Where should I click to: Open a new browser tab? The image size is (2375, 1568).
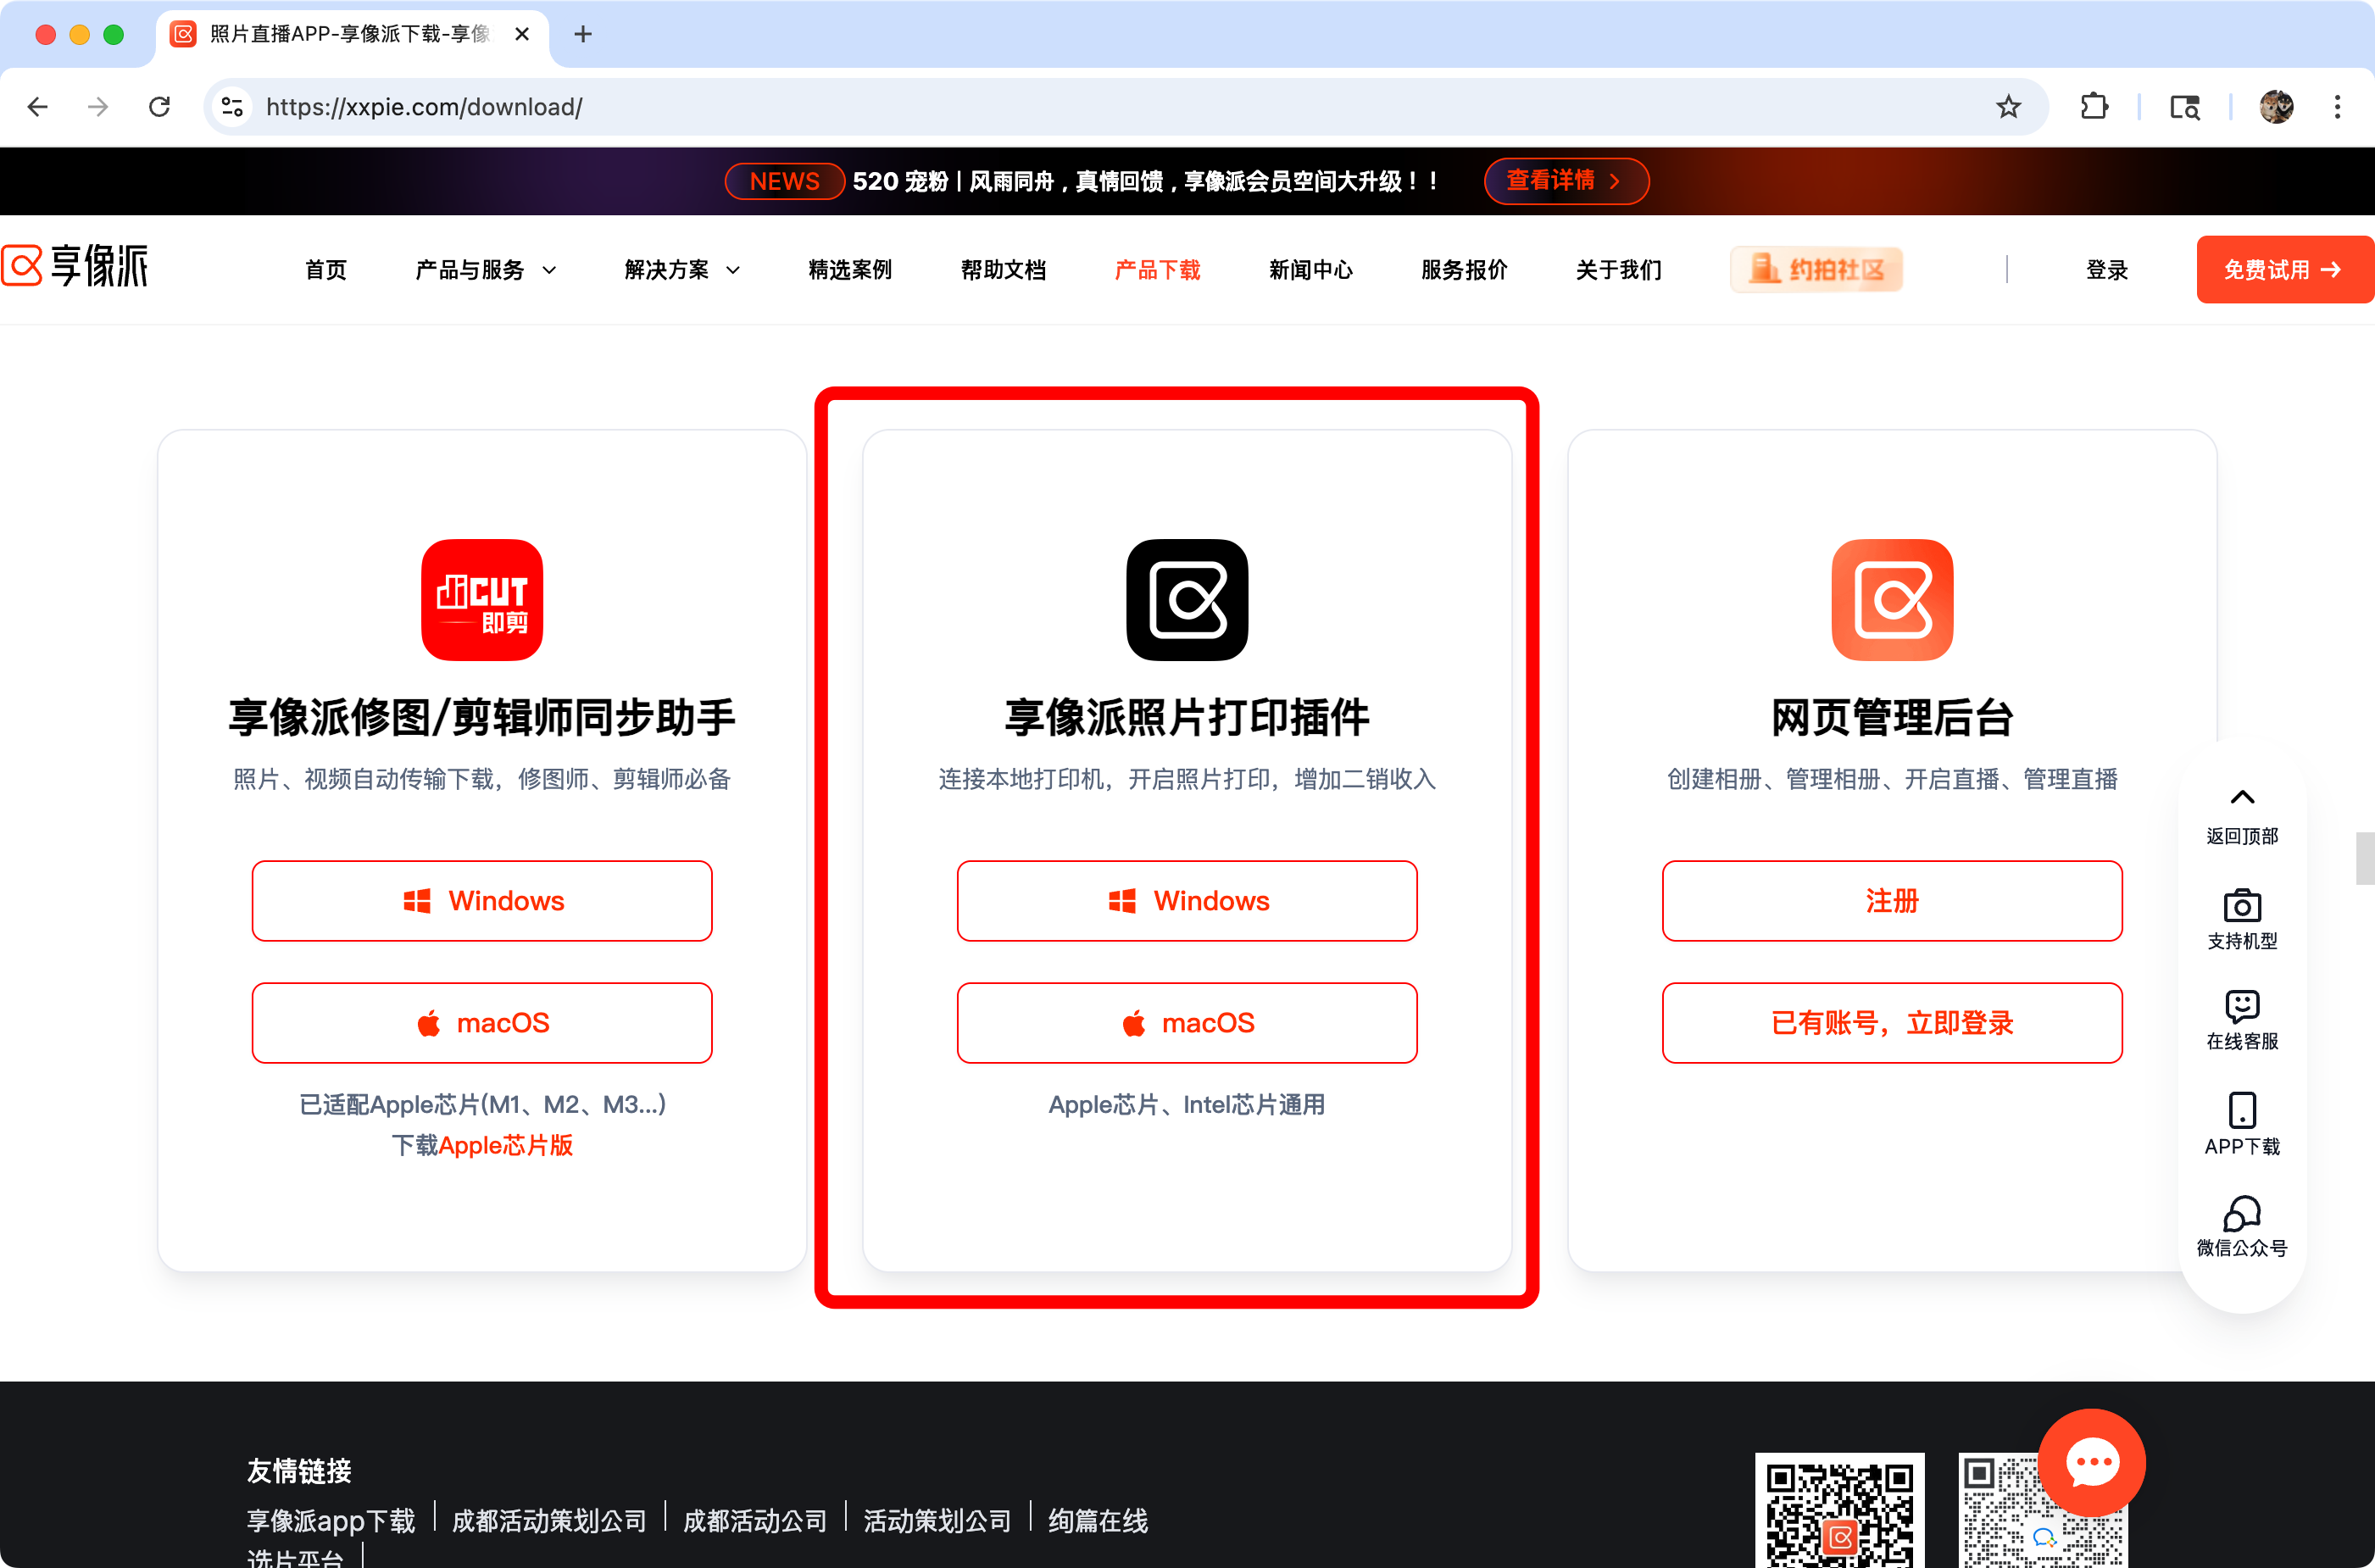(583, 34)
